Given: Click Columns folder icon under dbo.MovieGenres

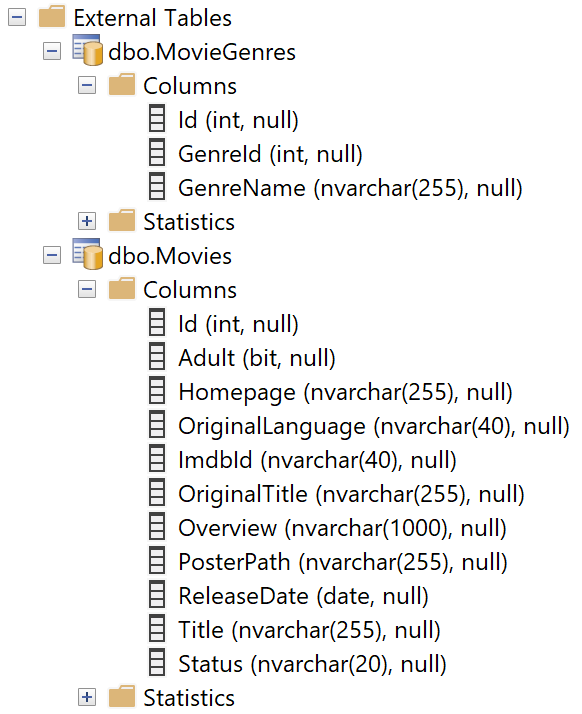Looking at the screenshot, I should 122,85.
